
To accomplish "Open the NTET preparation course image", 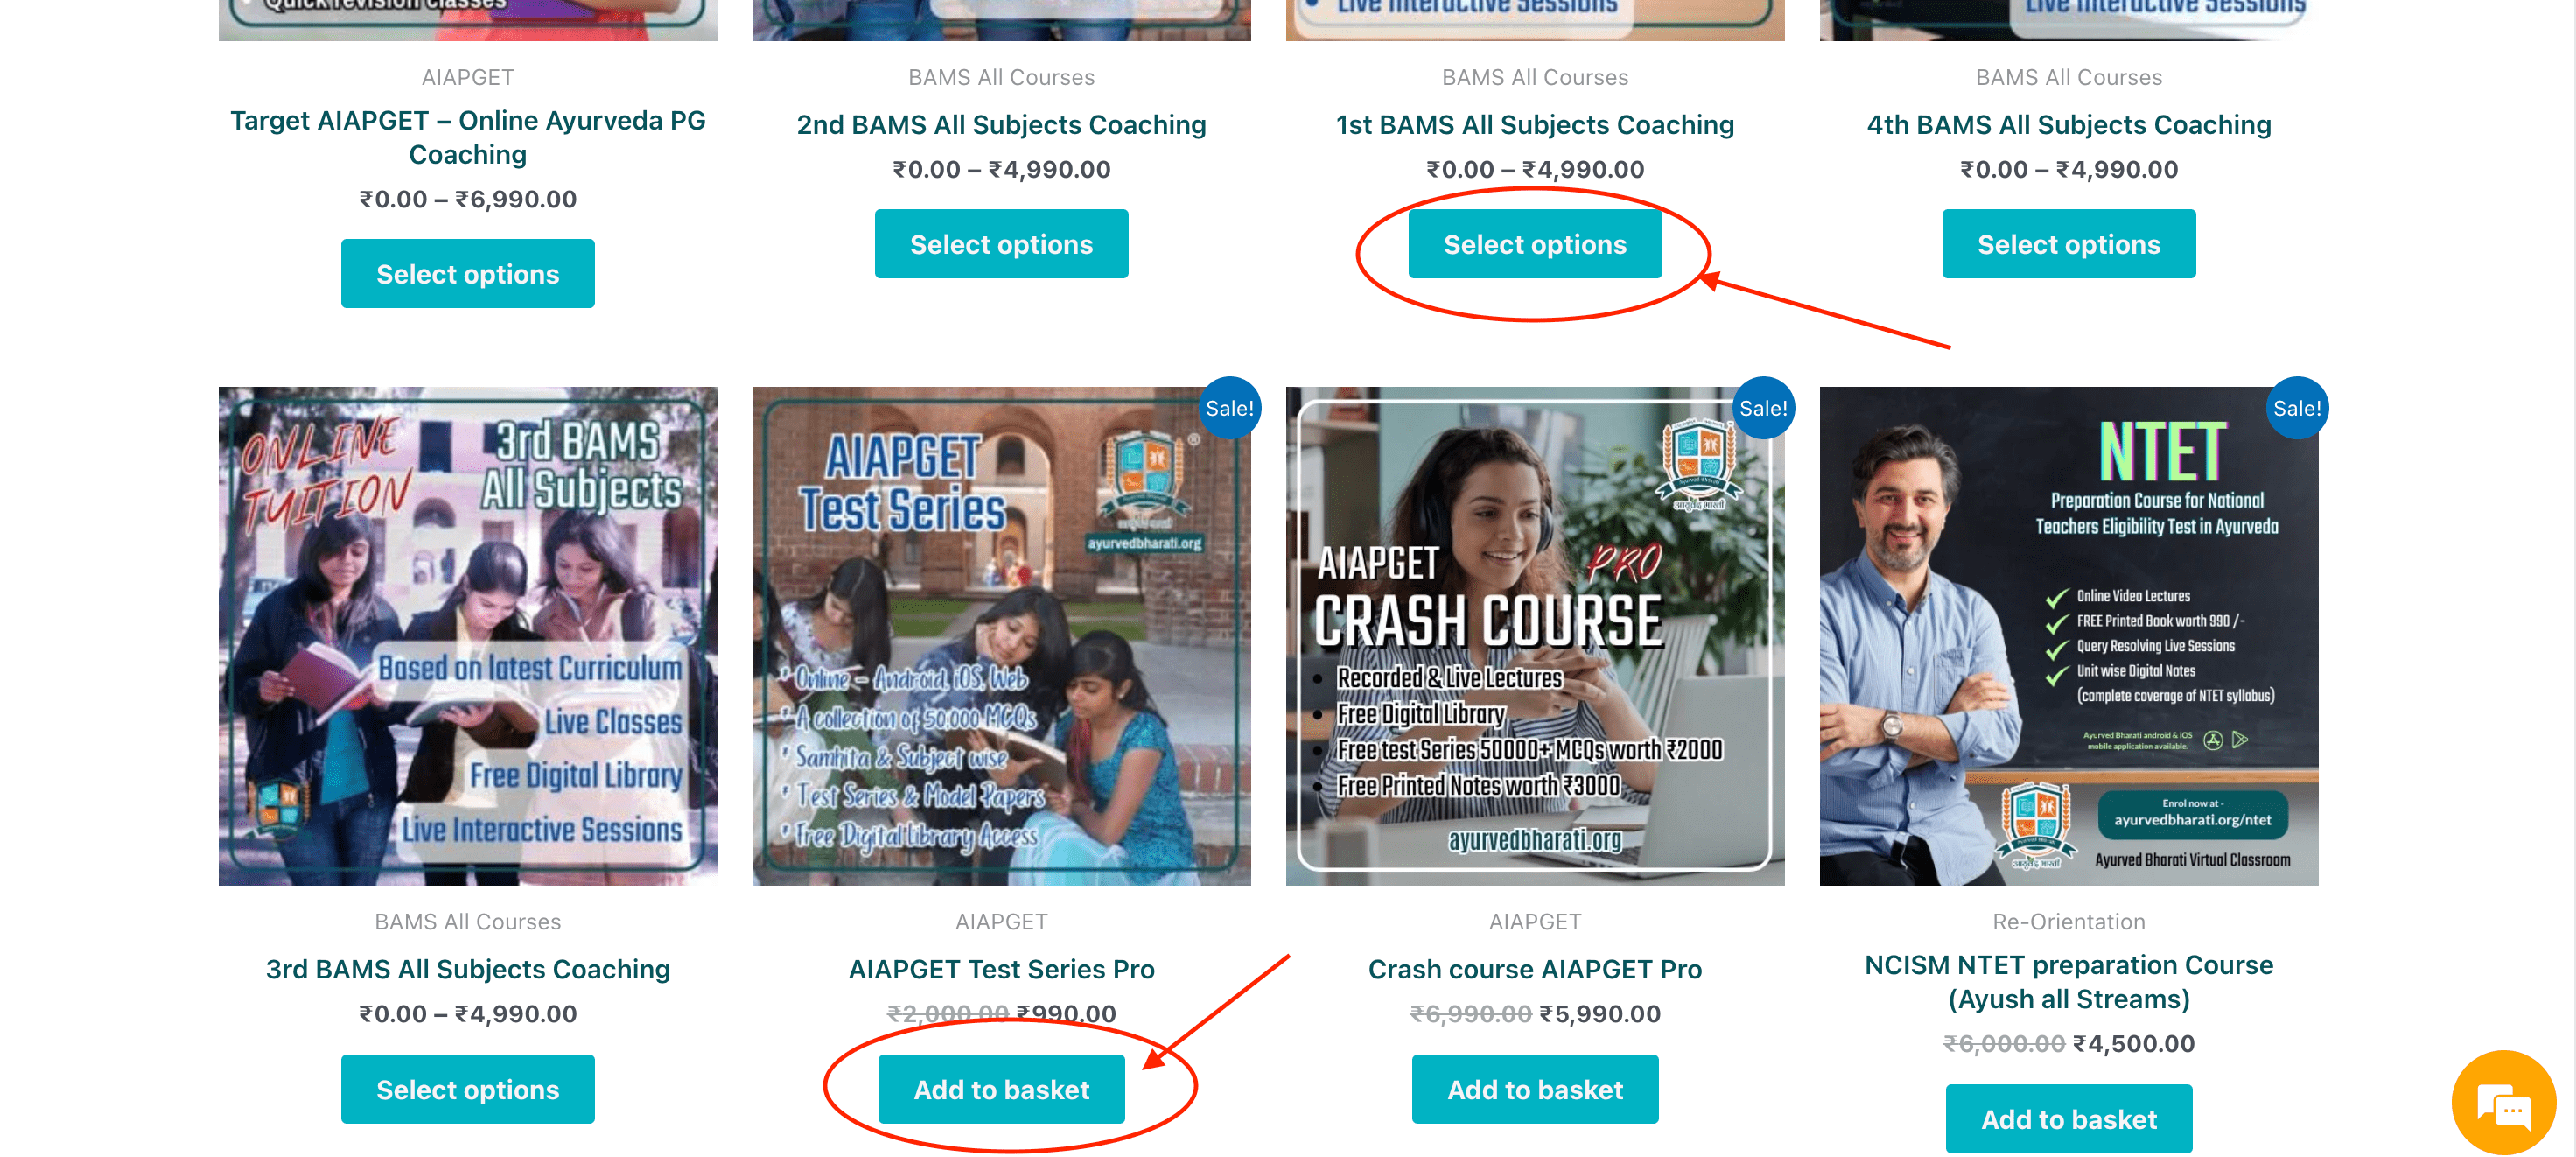I will pos(2069,636).
